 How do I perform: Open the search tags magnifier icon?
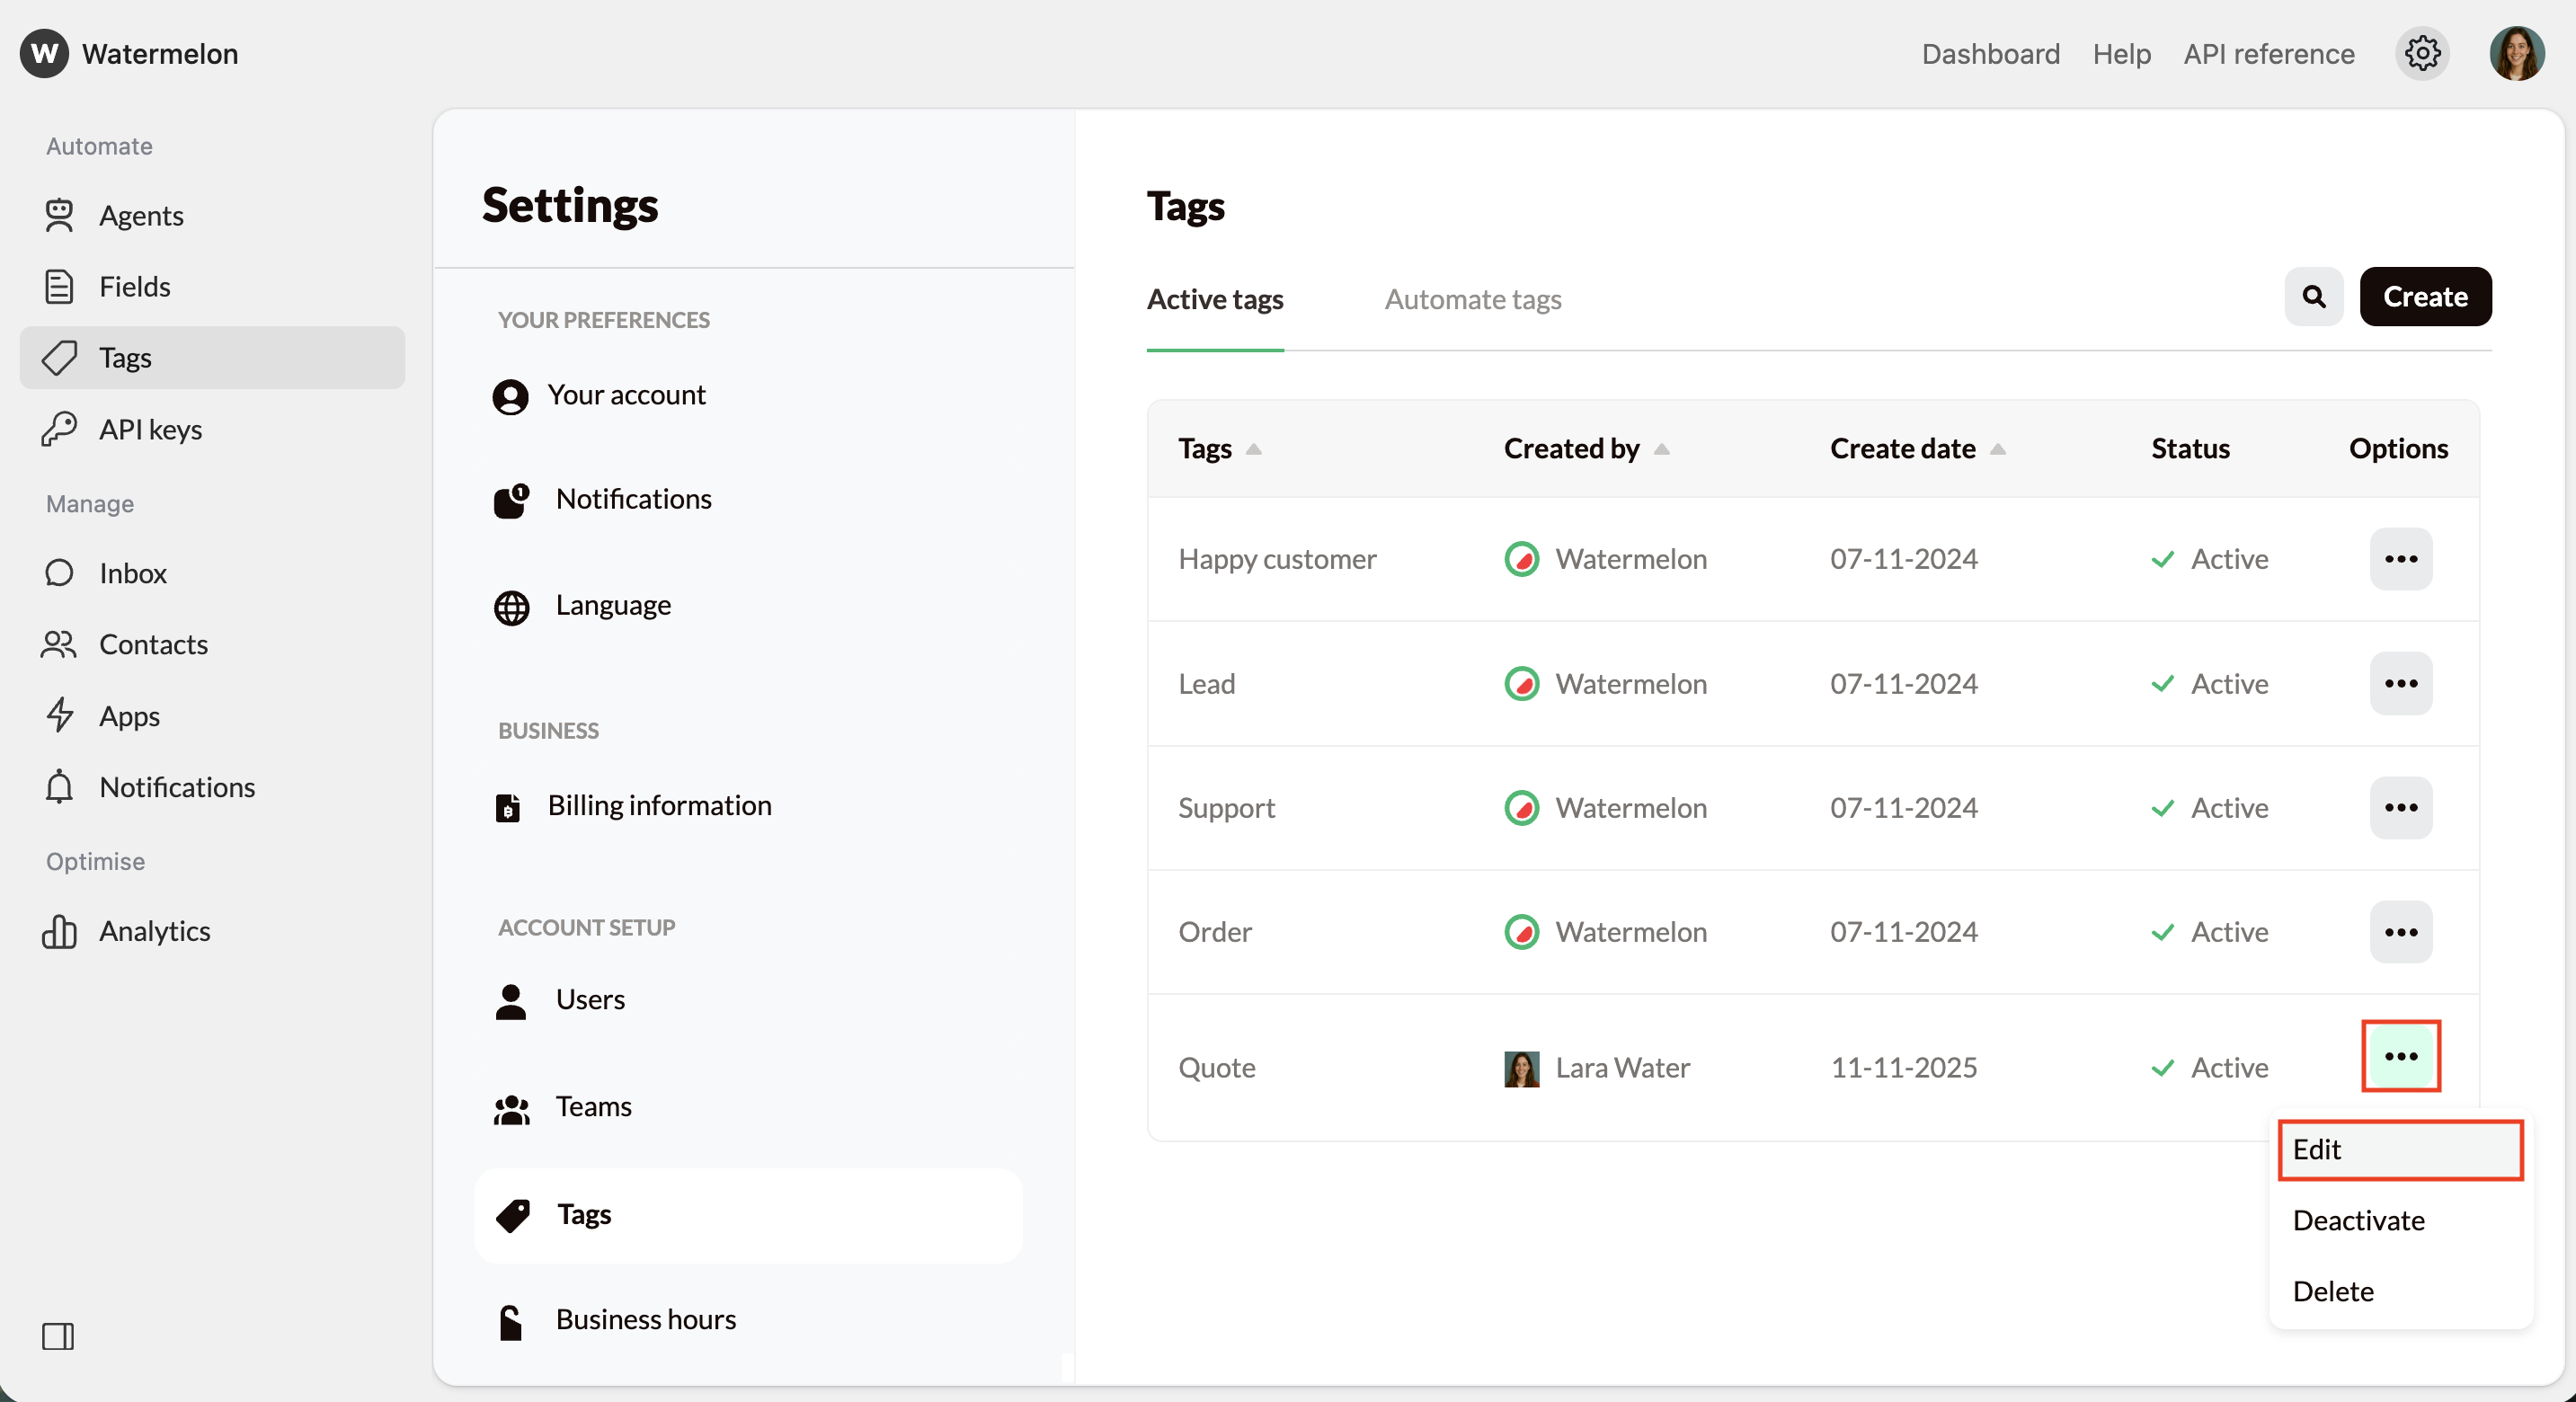point(2313,297)
